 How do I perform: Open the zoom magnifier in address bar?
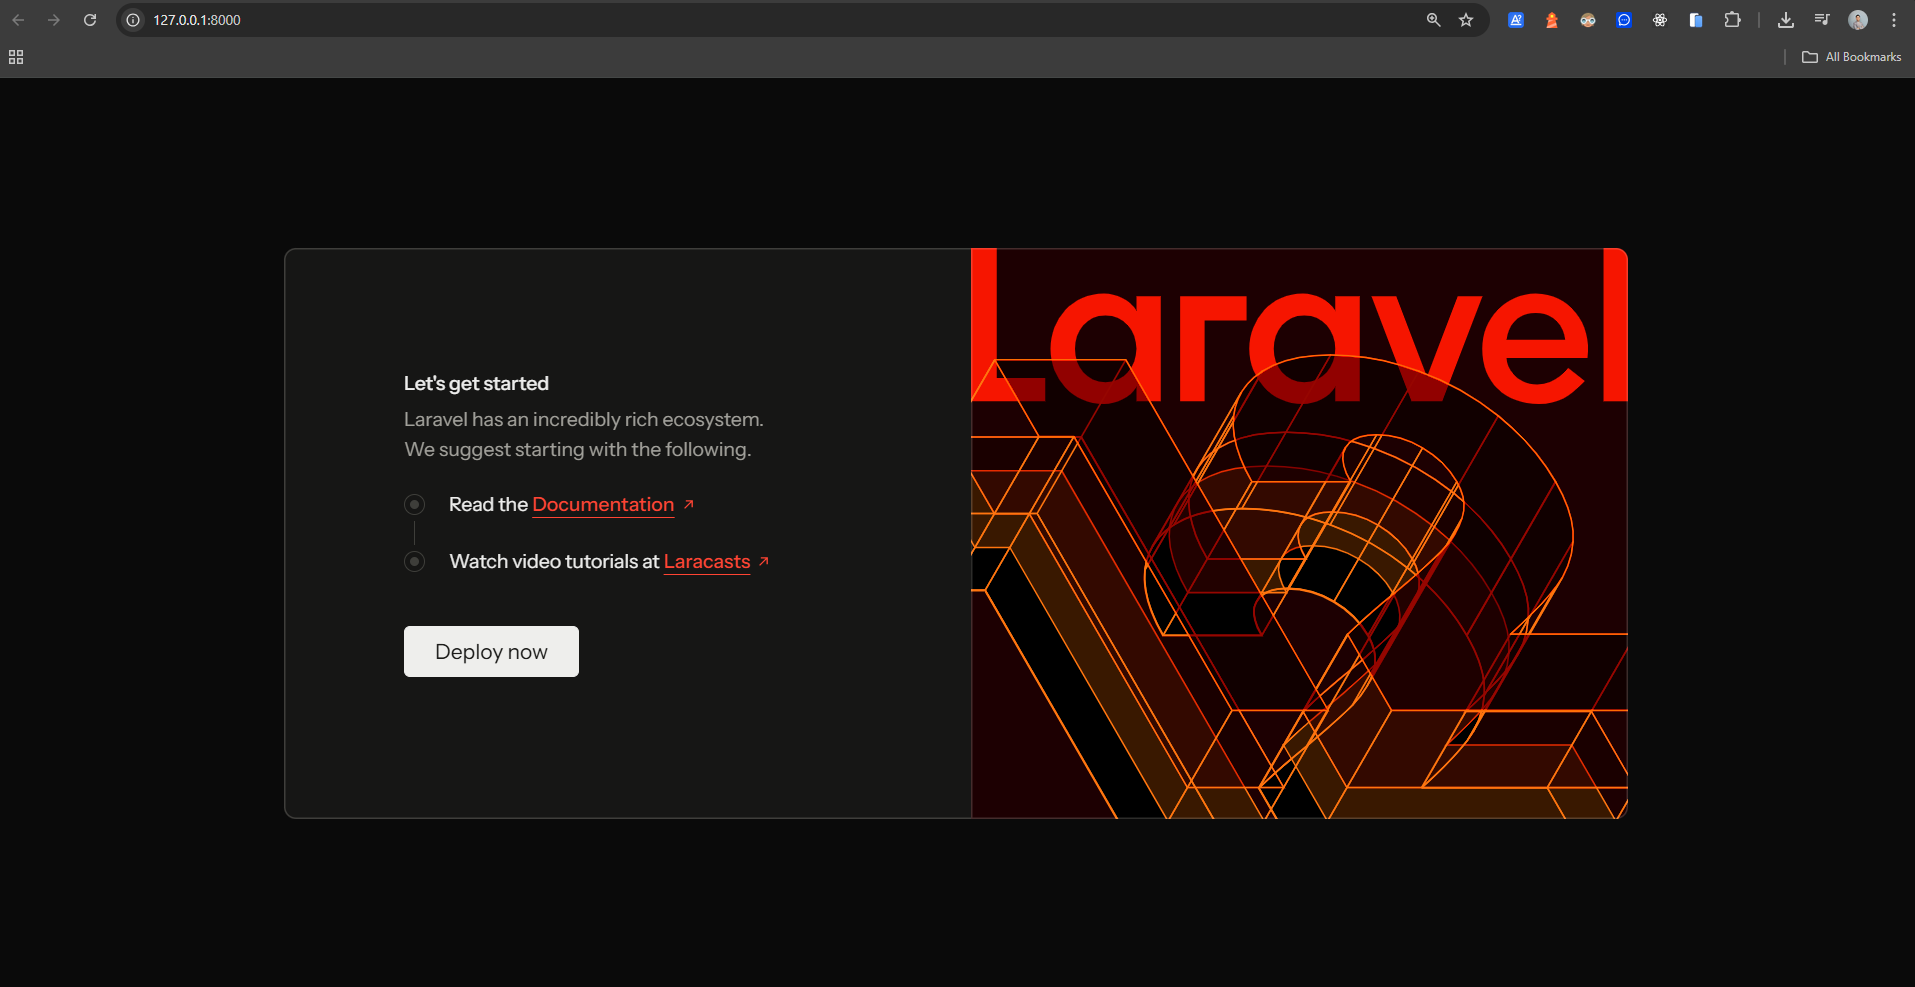1433,20
